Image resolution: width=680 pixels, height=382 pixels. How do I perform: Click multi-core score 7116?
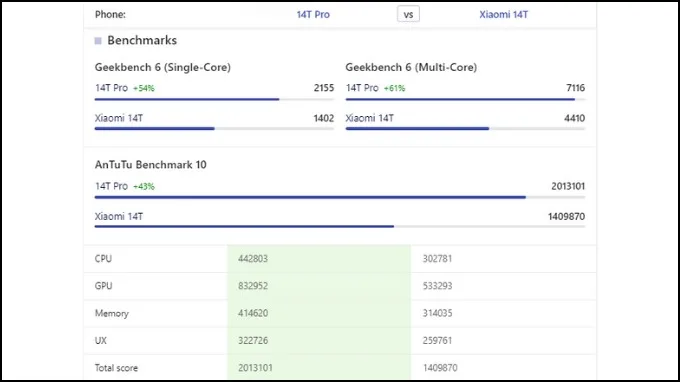coord(575,88)
